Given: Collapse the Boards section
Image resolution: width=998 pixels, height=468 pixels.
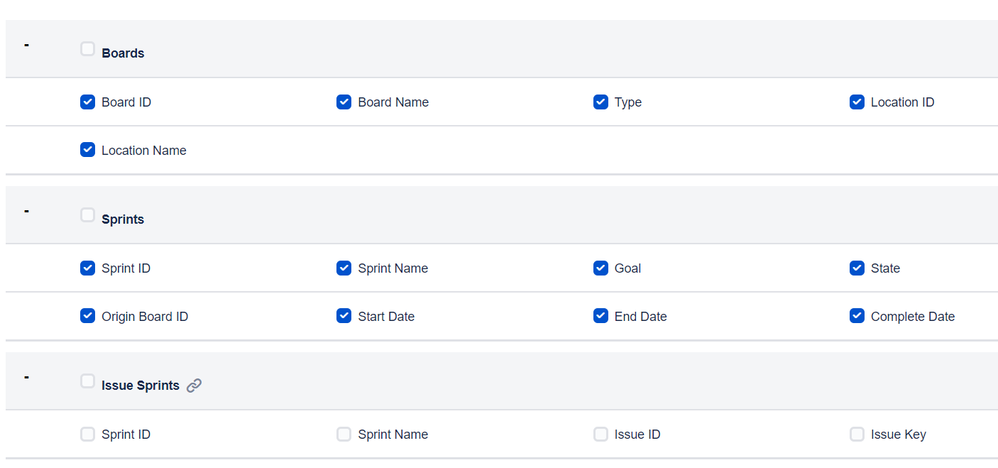Looking at the screenshot, I should click(27, 45).
